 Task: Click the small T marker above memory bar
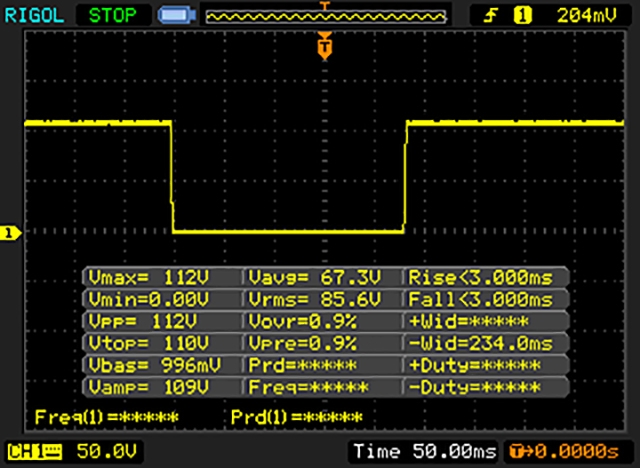(324, 5)
